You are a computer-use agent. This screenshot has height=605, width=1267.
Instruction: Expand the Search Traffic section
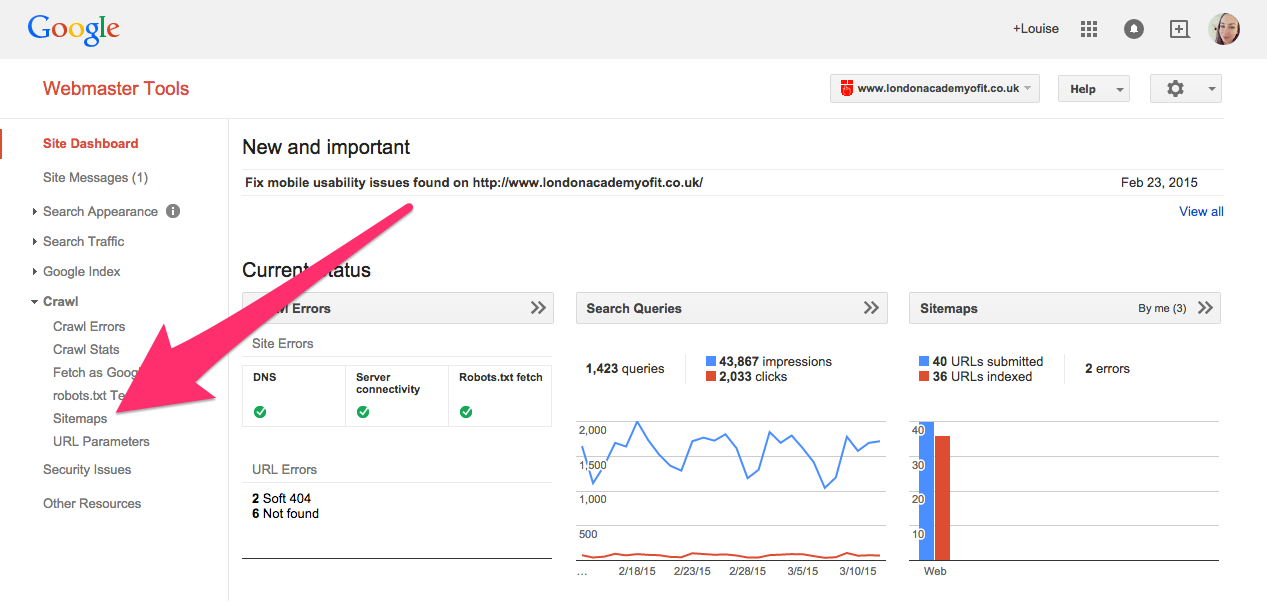(x=86, y=241)
